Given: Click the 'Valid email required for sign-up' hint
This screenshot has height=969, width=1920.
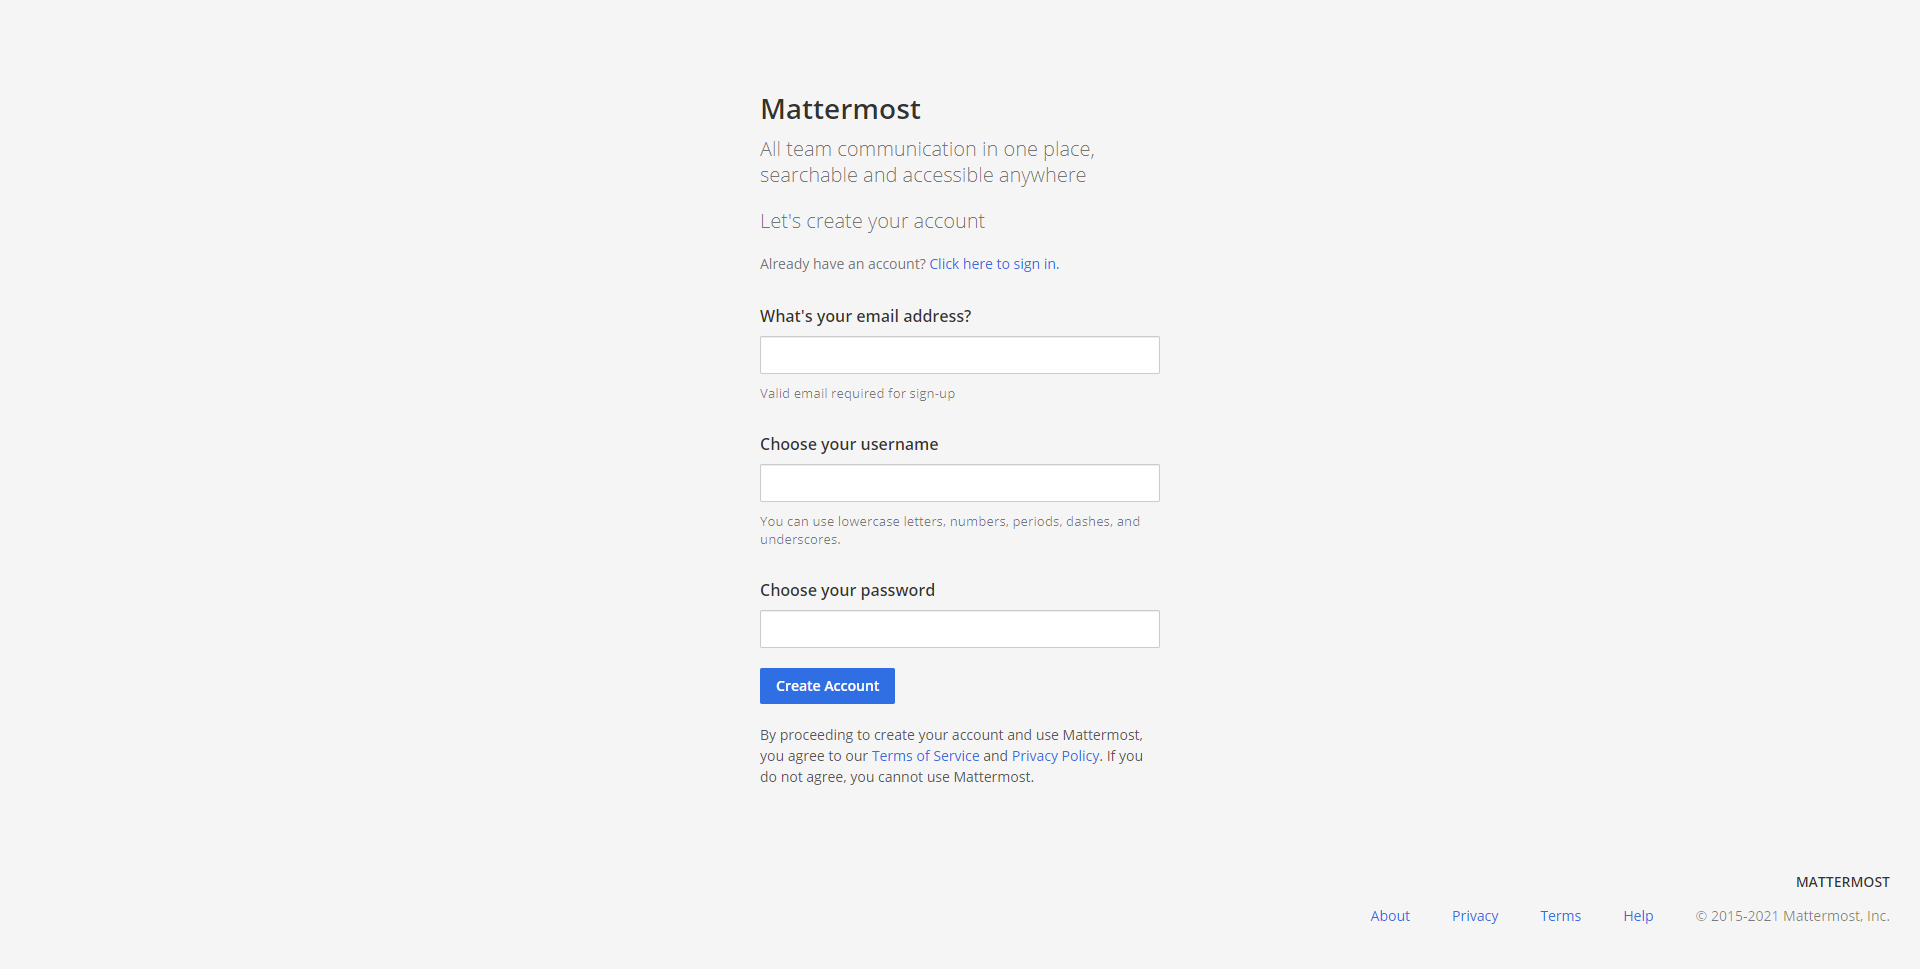Looking at the screenshot, I should tap(857, 394).
